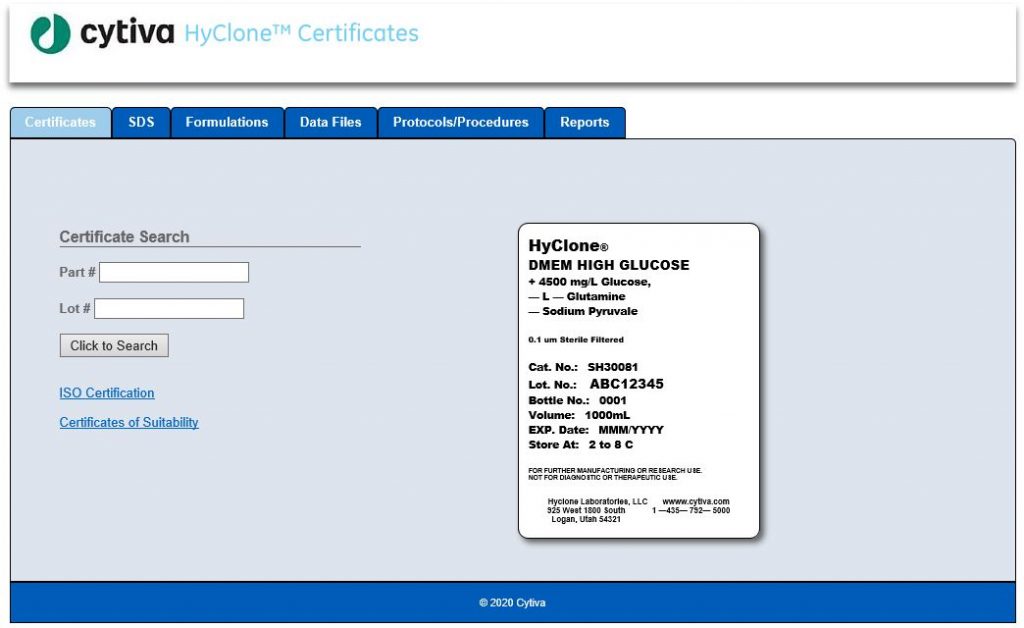Click the "EXP. Date: MMM/YYYY" label line
The height and width of the screenshot is (628, 1024).
pyautogui.click(x=596, y=430)
